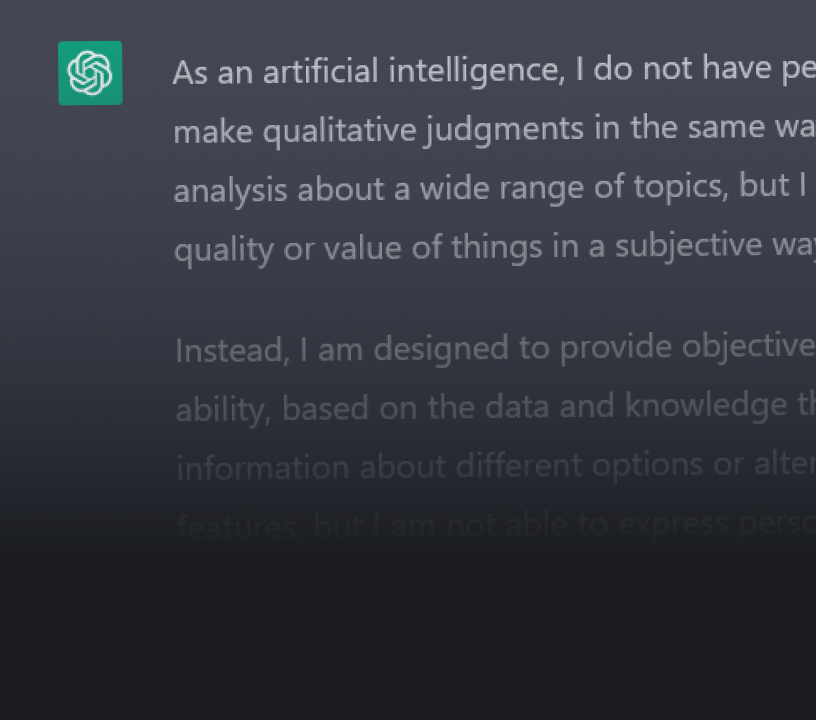
Task: Click the line starting "ability, based on the data"
Action: pos(495,407)
